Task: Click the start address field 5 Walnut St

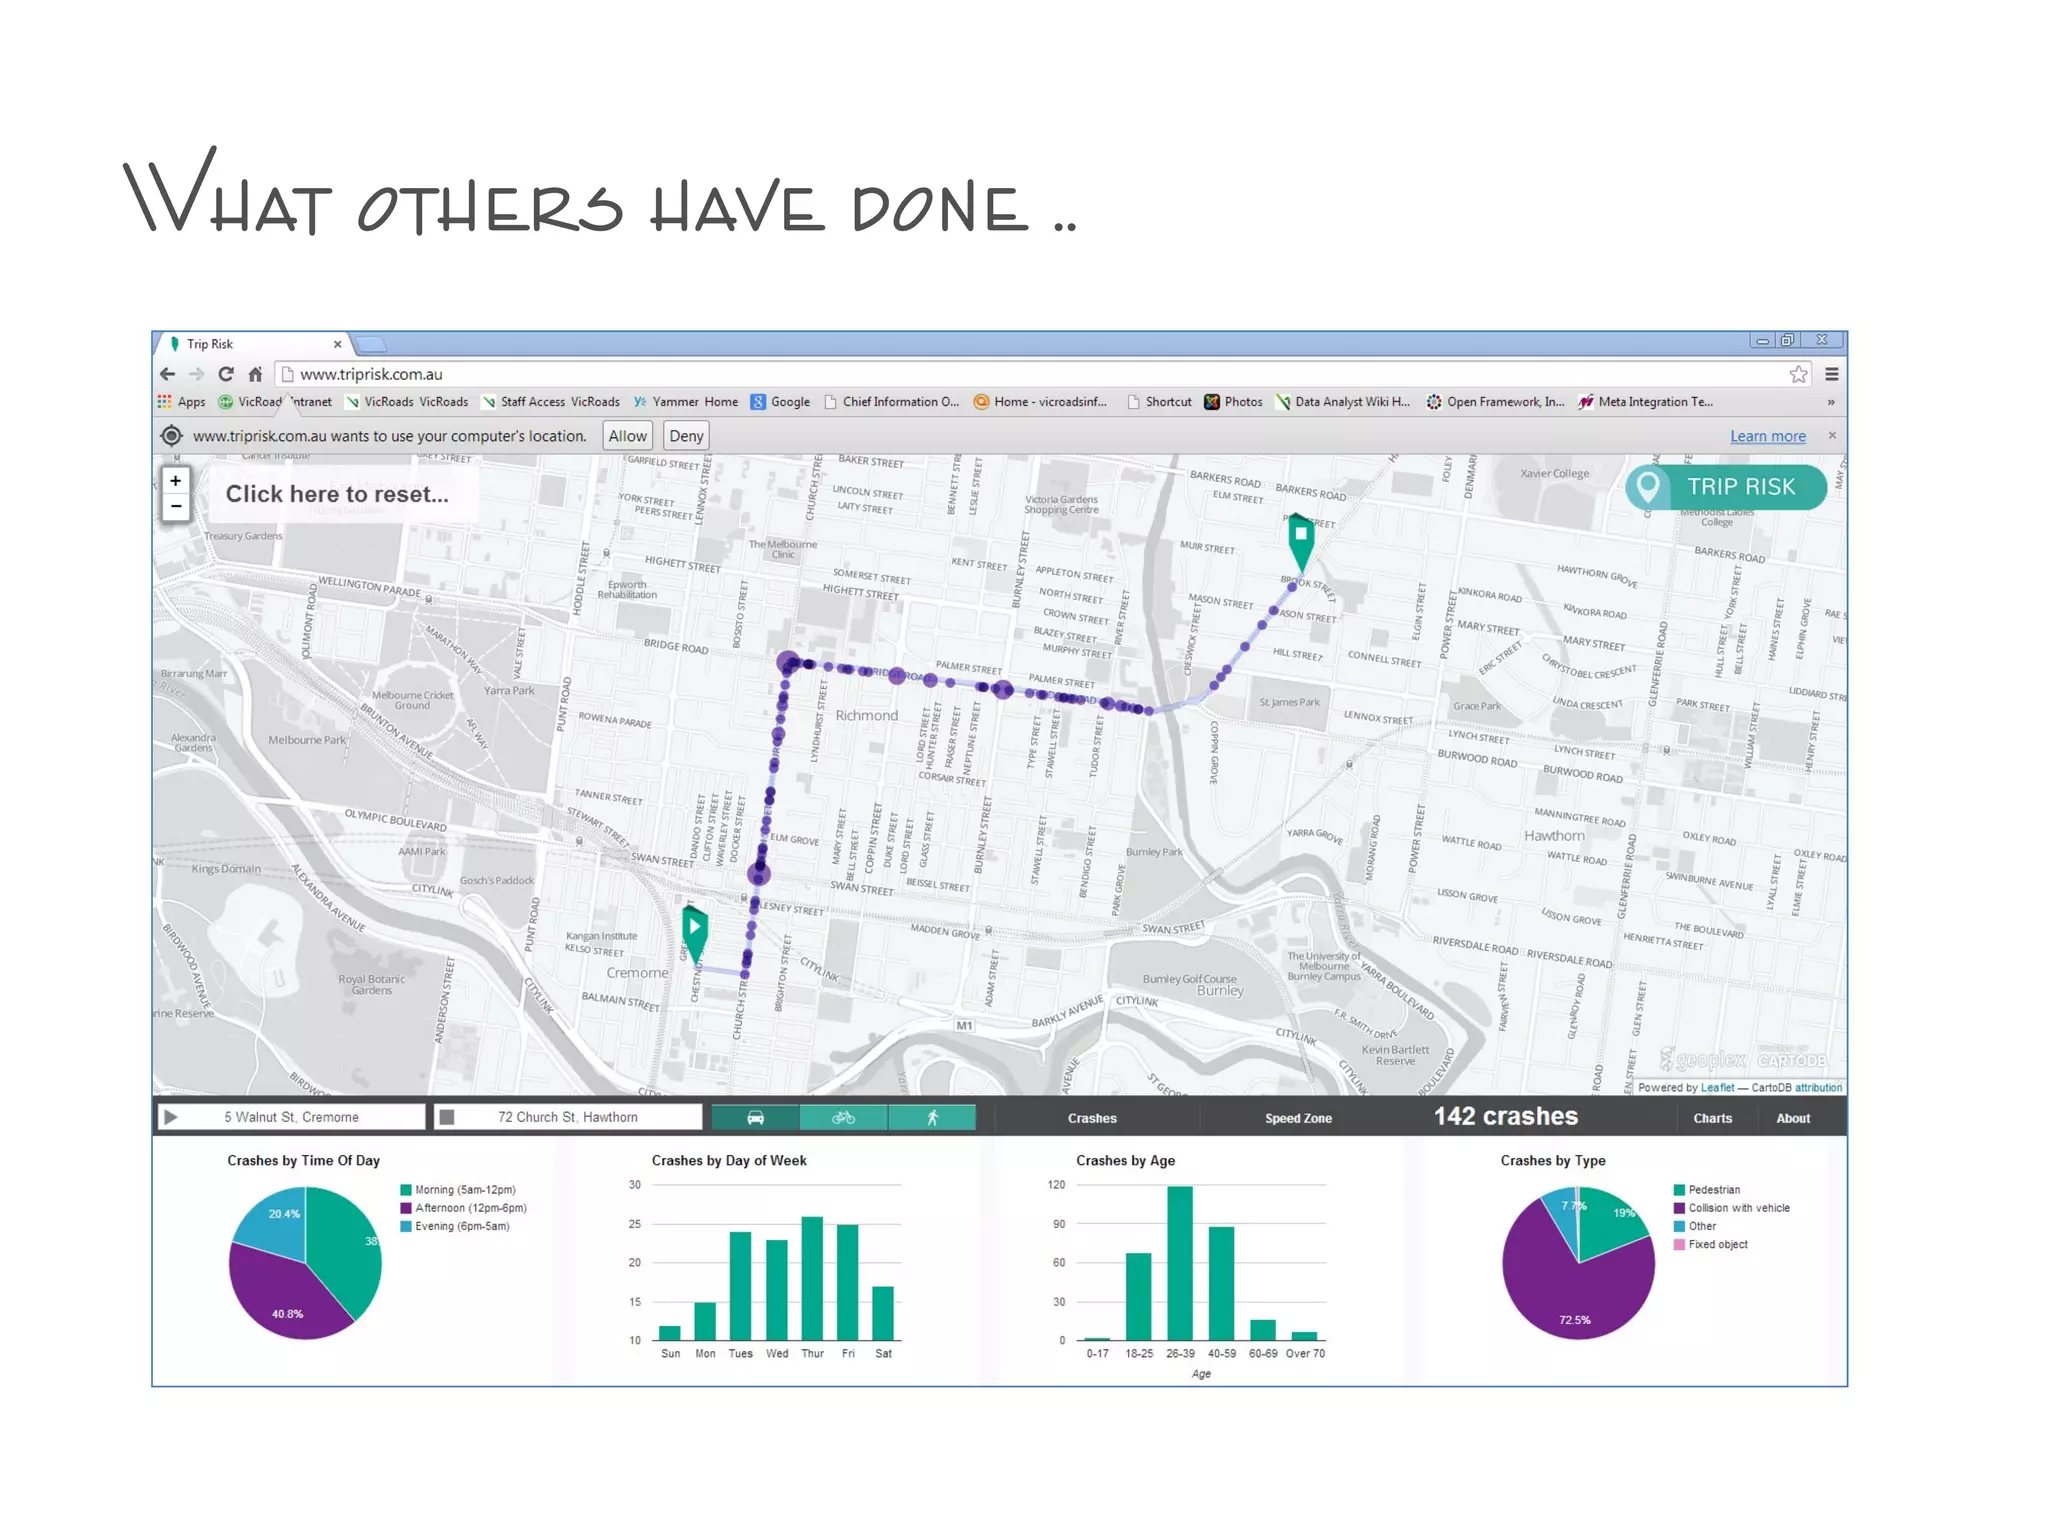Action: click(x=291, y=1117)
